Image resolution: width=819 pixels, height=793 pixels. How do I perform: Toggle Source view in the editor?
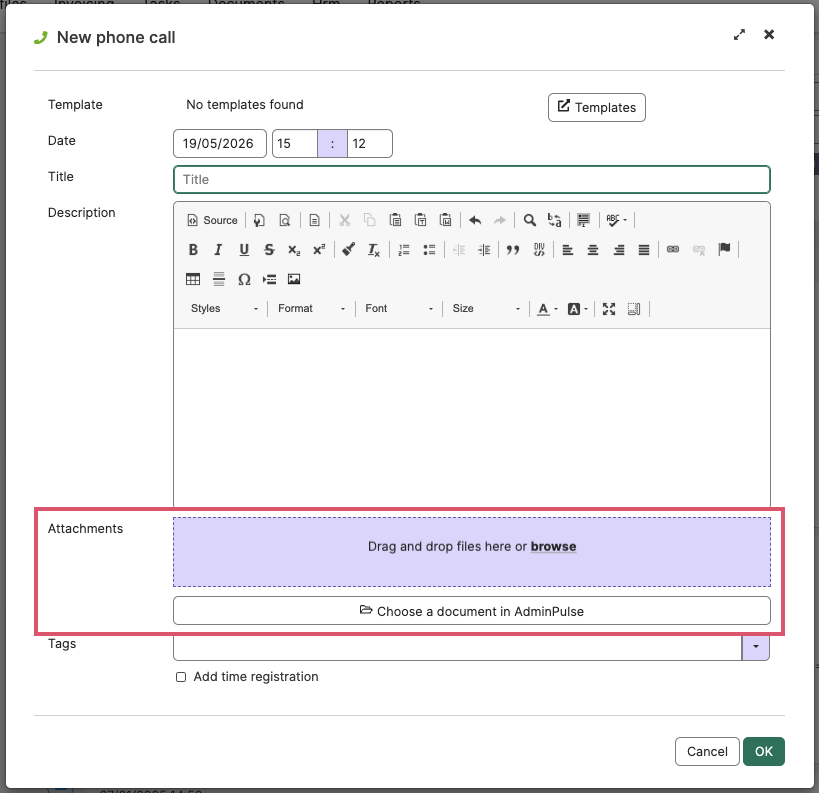click(x=212, y=220)
